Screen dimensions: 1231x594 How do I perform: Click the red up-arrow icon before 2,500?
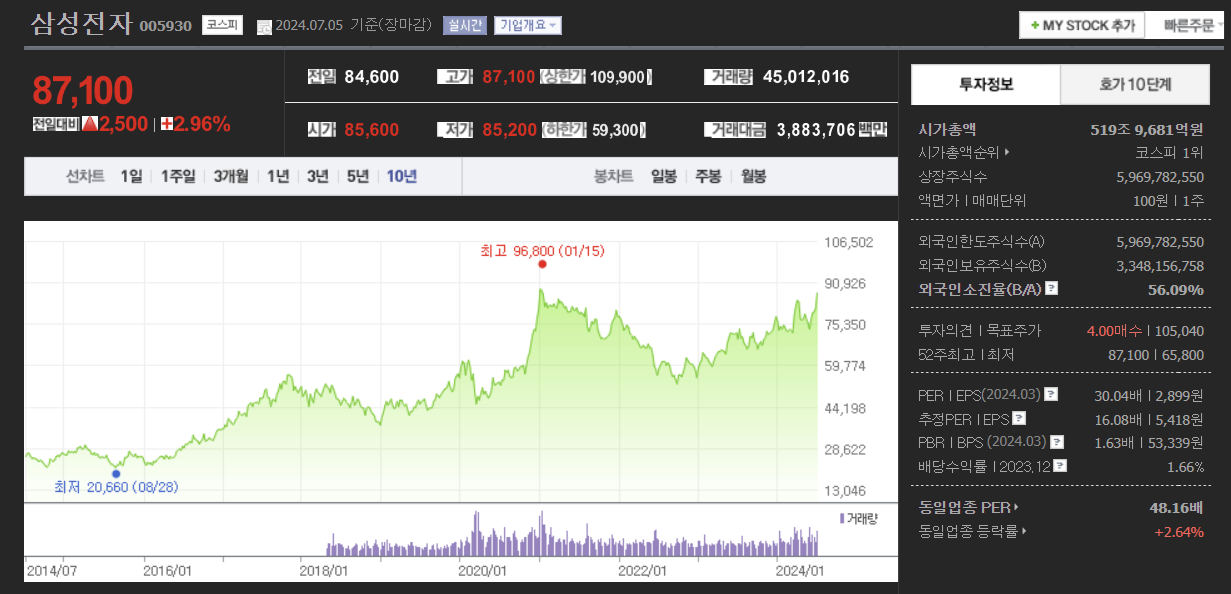pos(90,124)
